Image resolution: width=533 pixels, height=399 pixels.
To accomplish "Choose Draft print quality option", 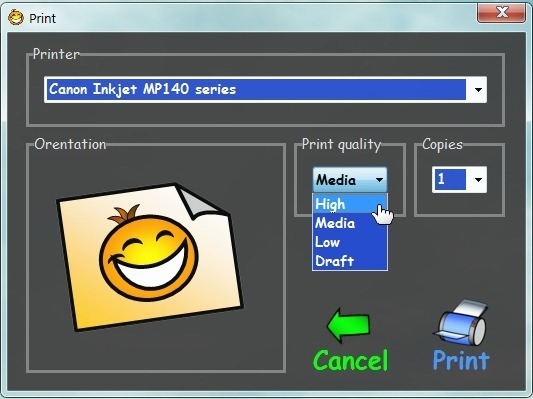I will (350, 261).
